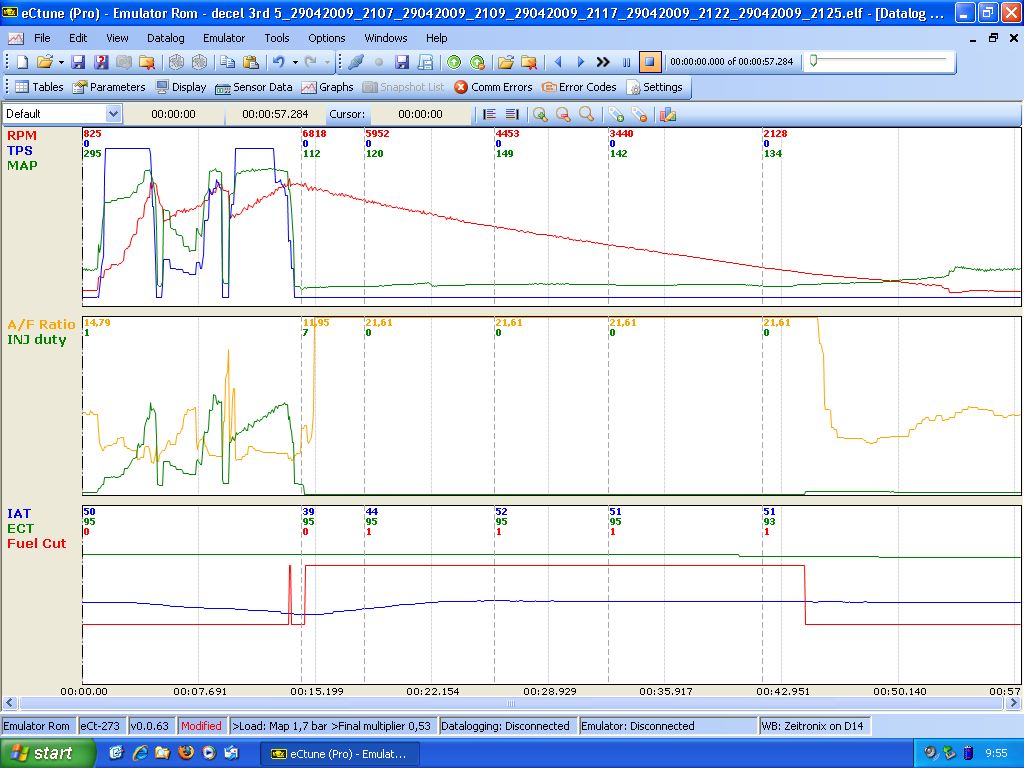This screenshot has width=1024, height=768.
Task: Step backward with the blue left arrow
Action: (558, 62)
